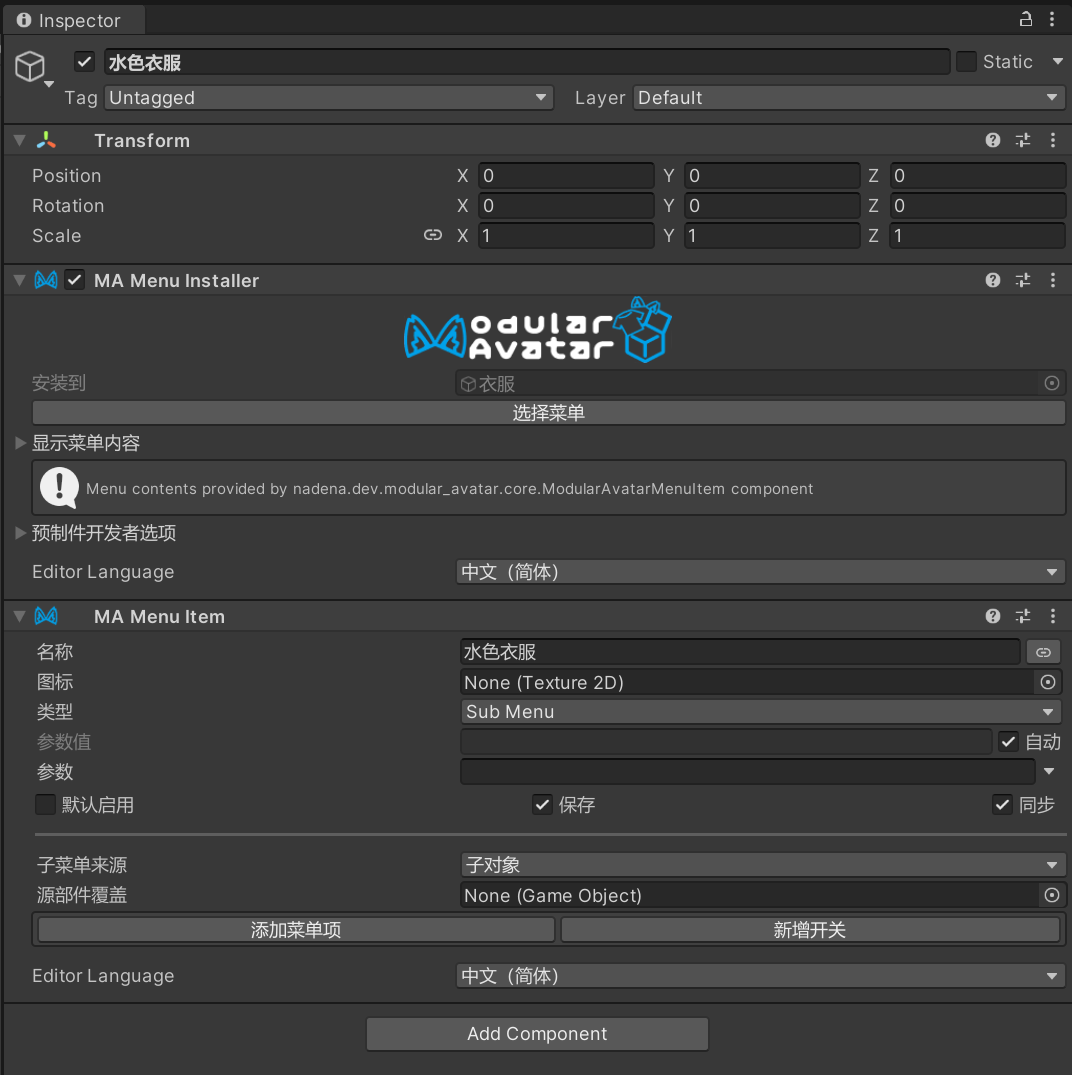The image size is (1072, 1075).
Task: Click the scale proportions link icon
Action: [x=433, y=236]
